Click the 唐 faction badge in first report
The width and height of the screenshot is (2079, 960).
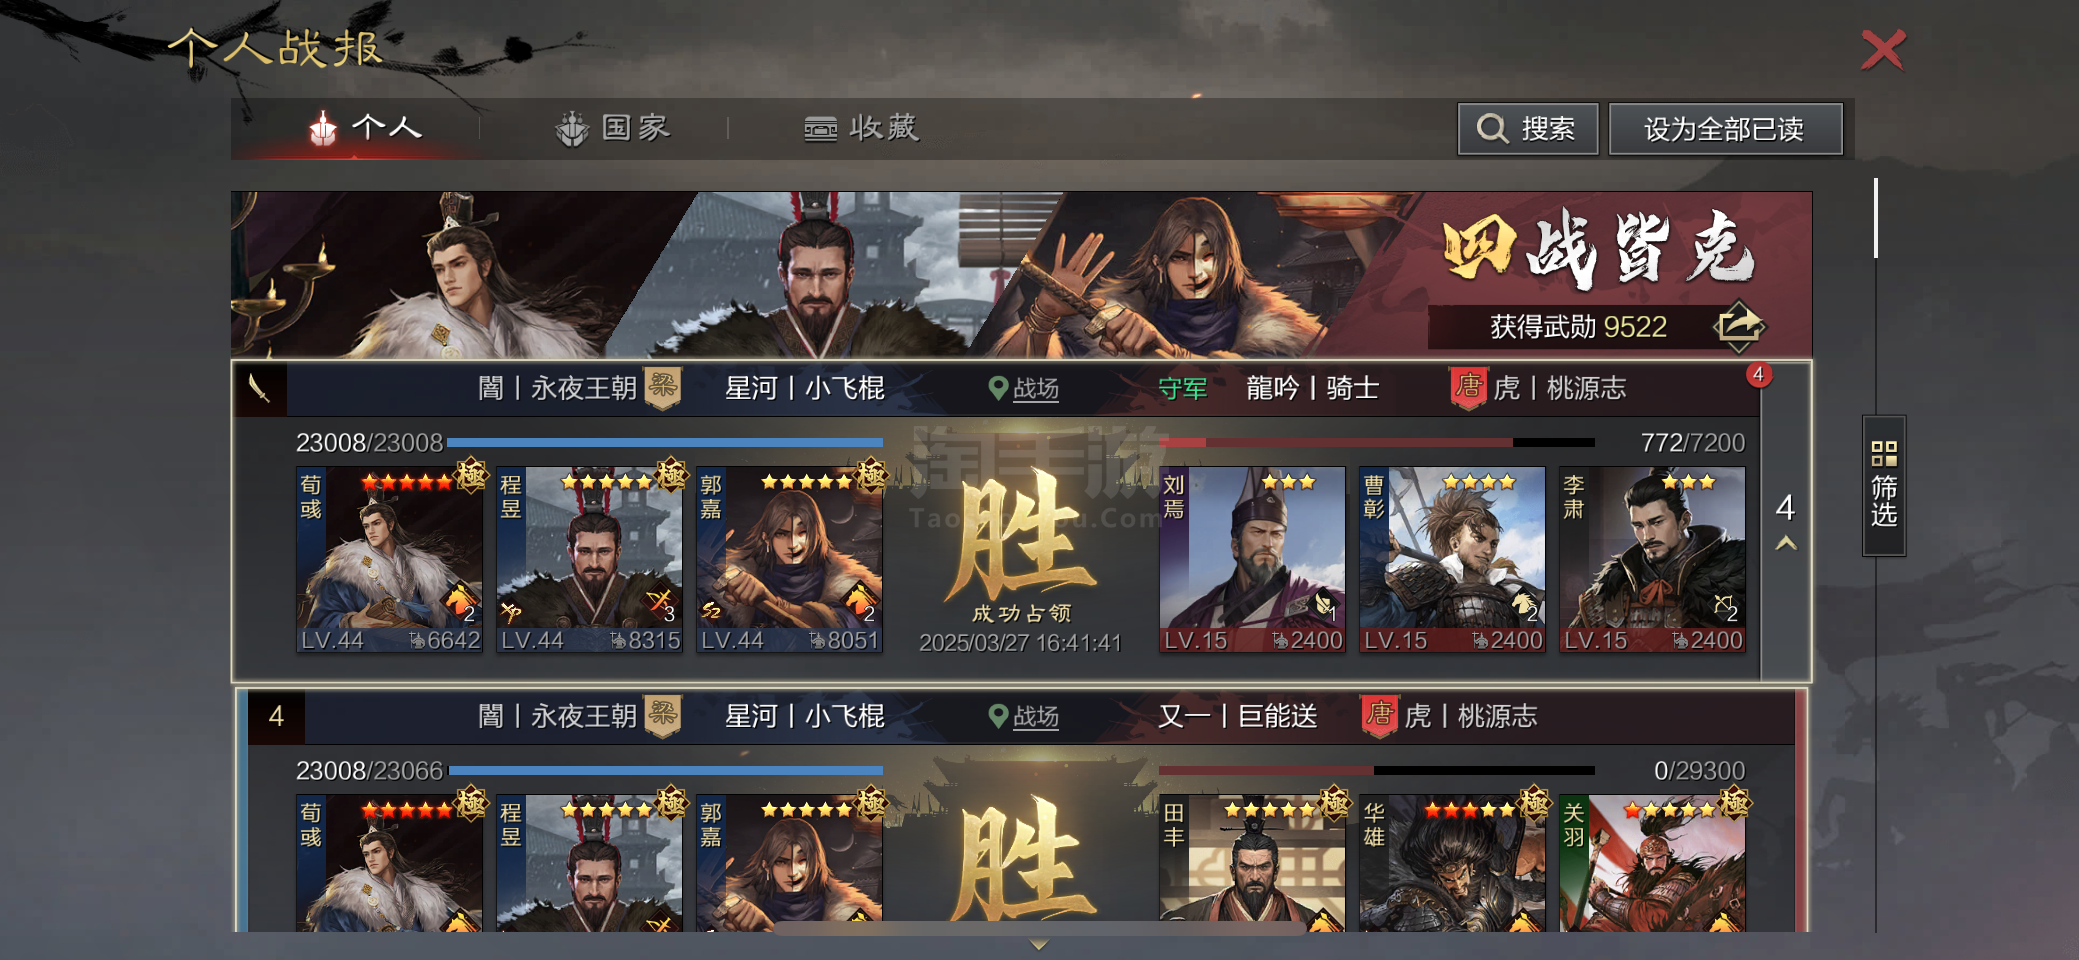[x=1468, y=387]
